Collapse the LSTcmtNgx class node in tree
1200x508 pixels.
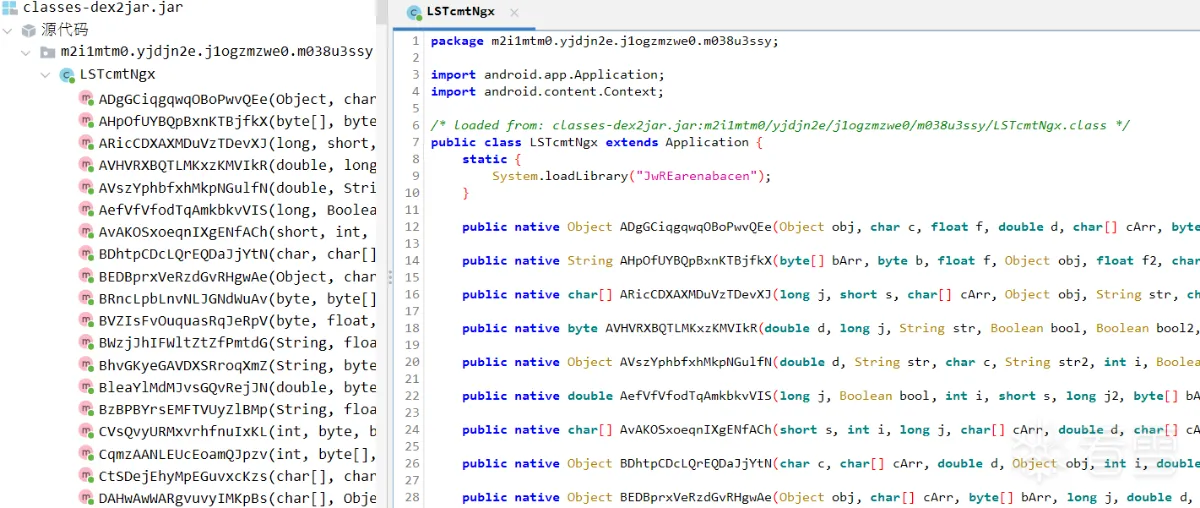point(46,75)
